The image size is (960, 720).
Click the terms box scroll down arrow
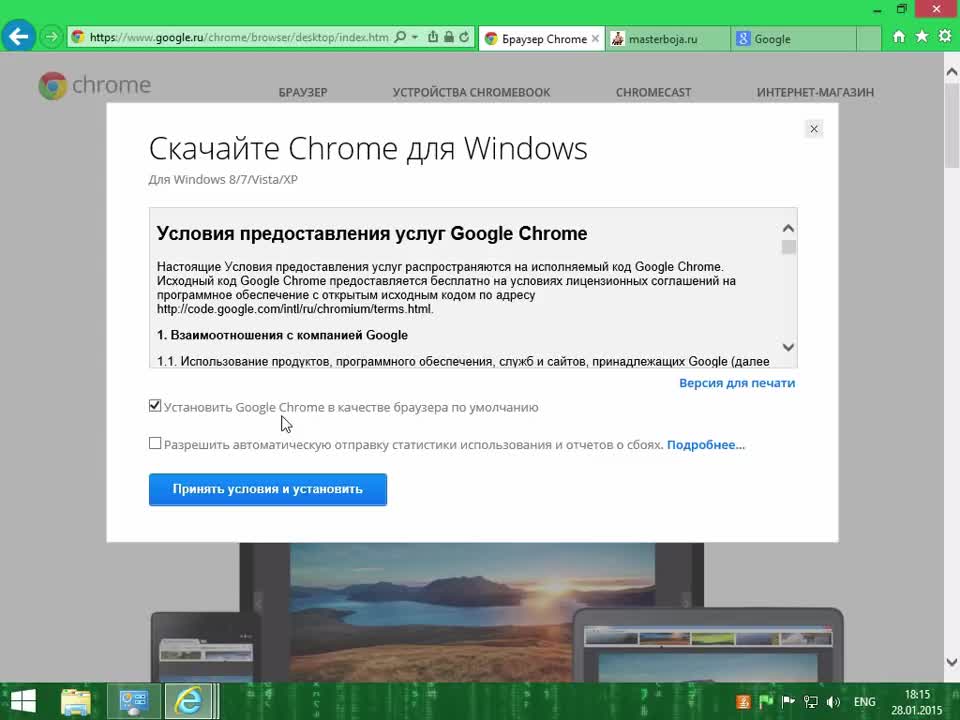pyautogui.click(x=789, y=347)
